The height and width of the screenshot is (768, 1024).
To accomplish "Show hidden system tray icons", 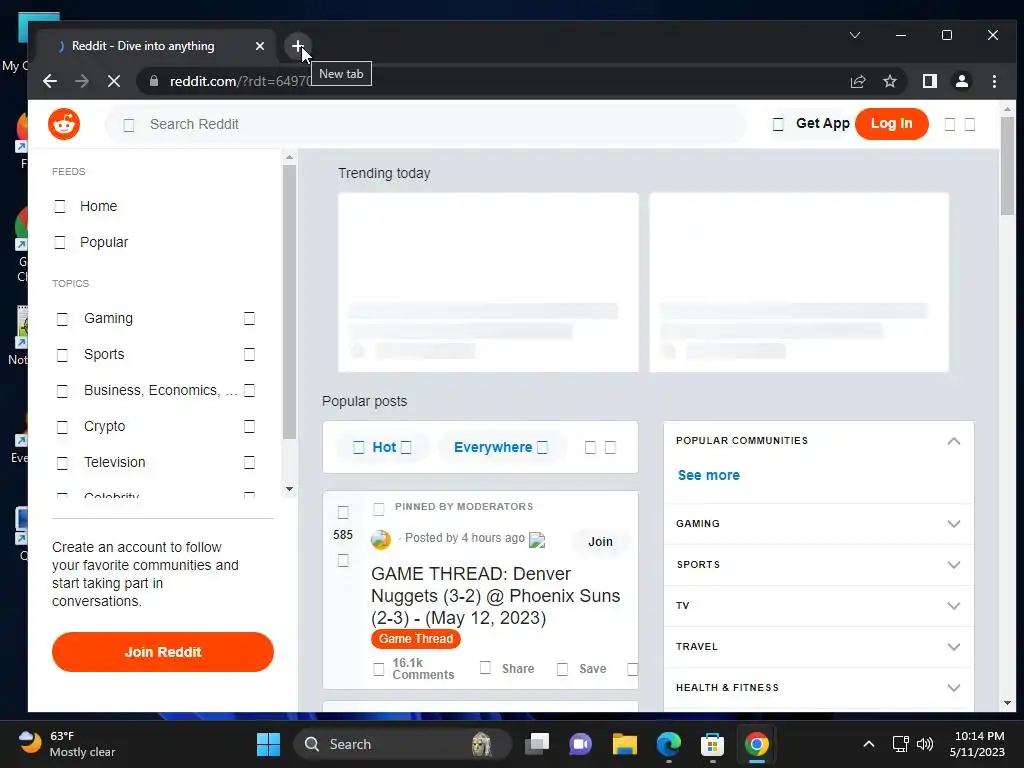I will click(869, 744).
